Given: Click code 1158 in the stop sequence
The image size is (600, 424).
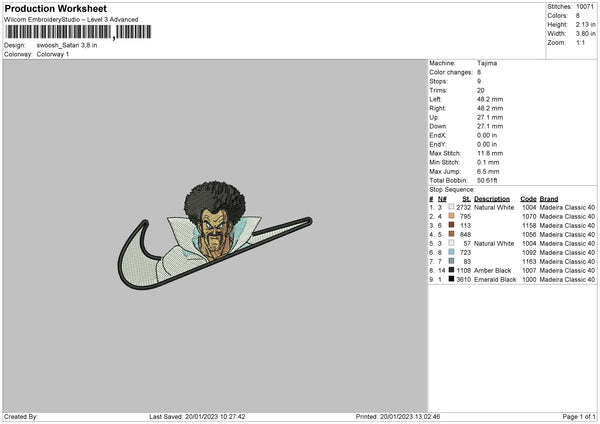Looking at the screenshot, I should click(529, 225).
